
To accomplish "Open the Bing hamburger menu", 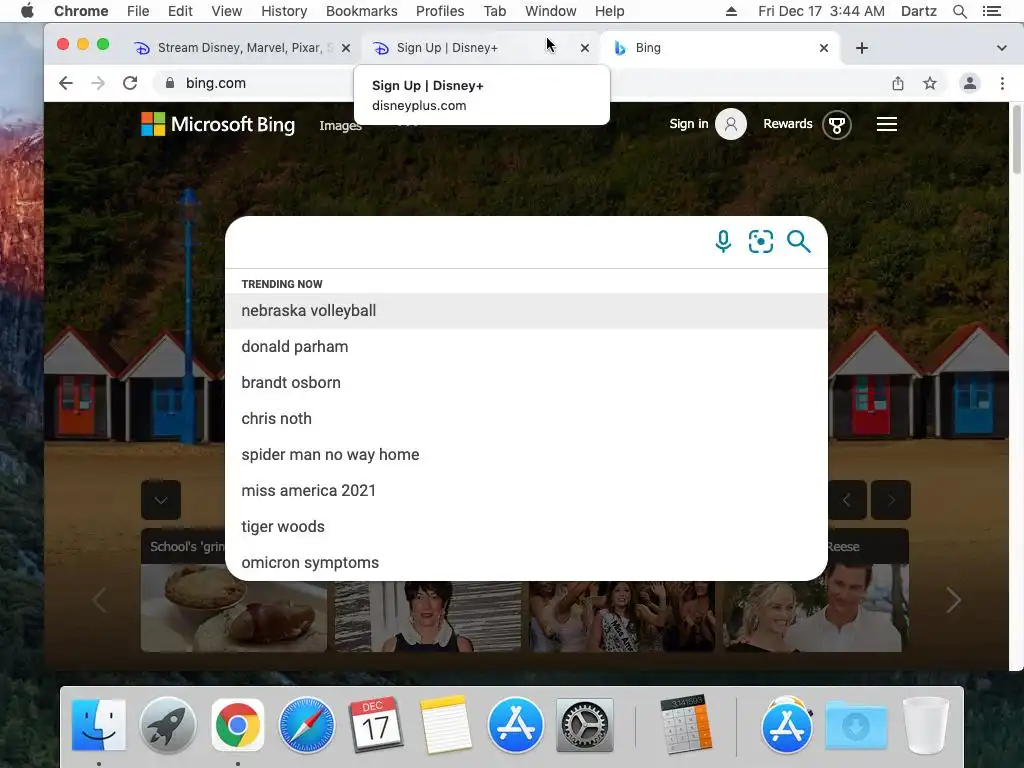I will pyautogui.click(x=886, y=124).
